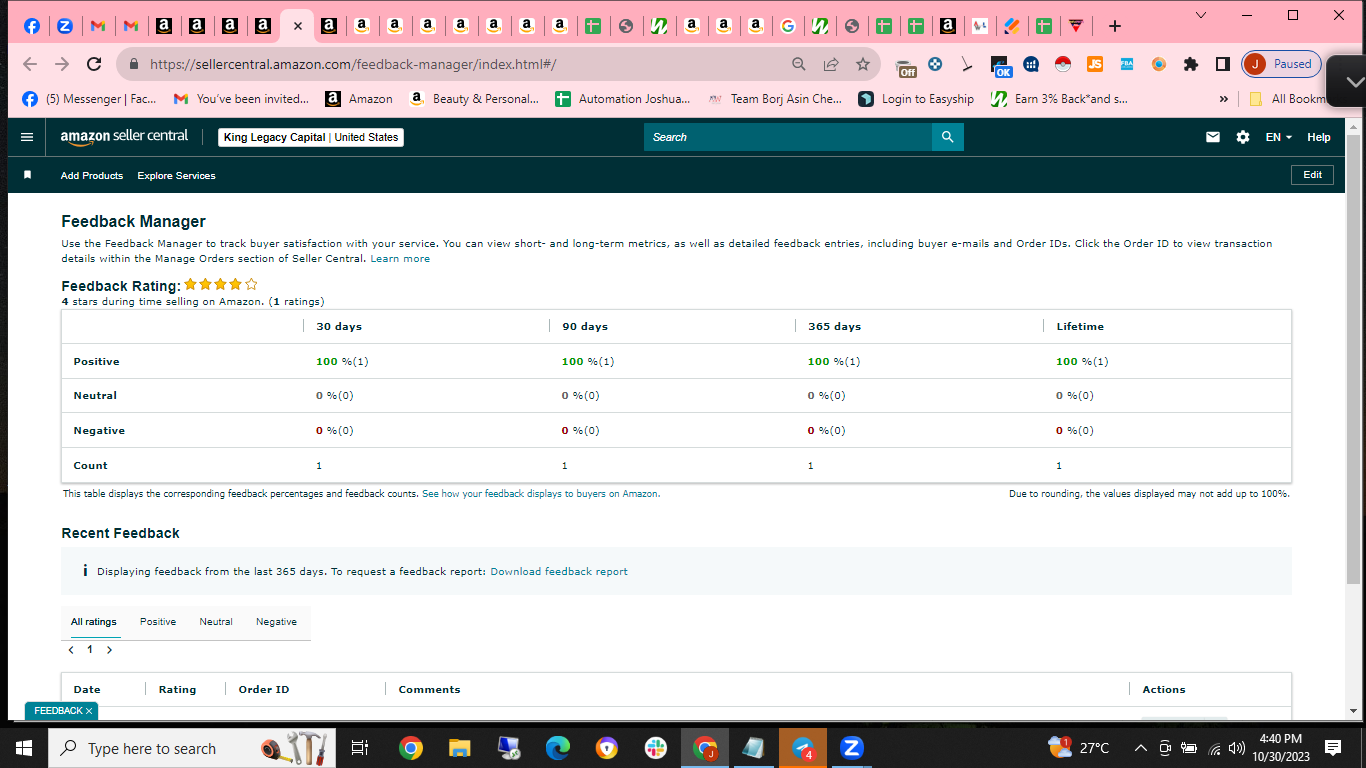Click the orange JS extension icon
1366x768 pixels.
(x=1095, y=64)
